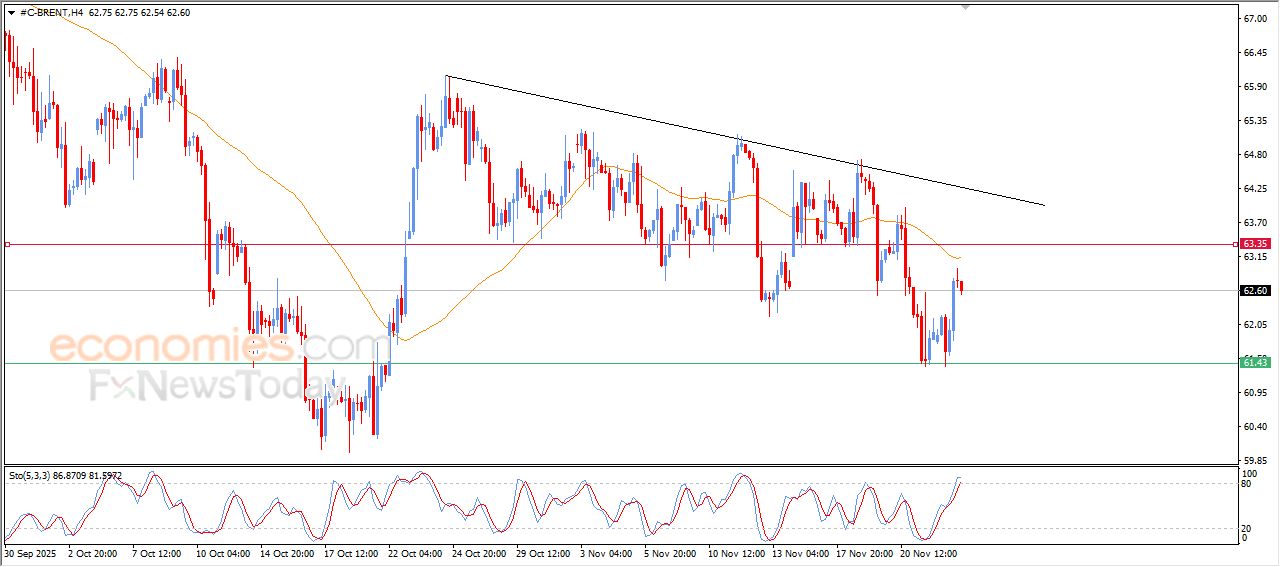Click the 67.00 price scale value

click(1255, 19)
